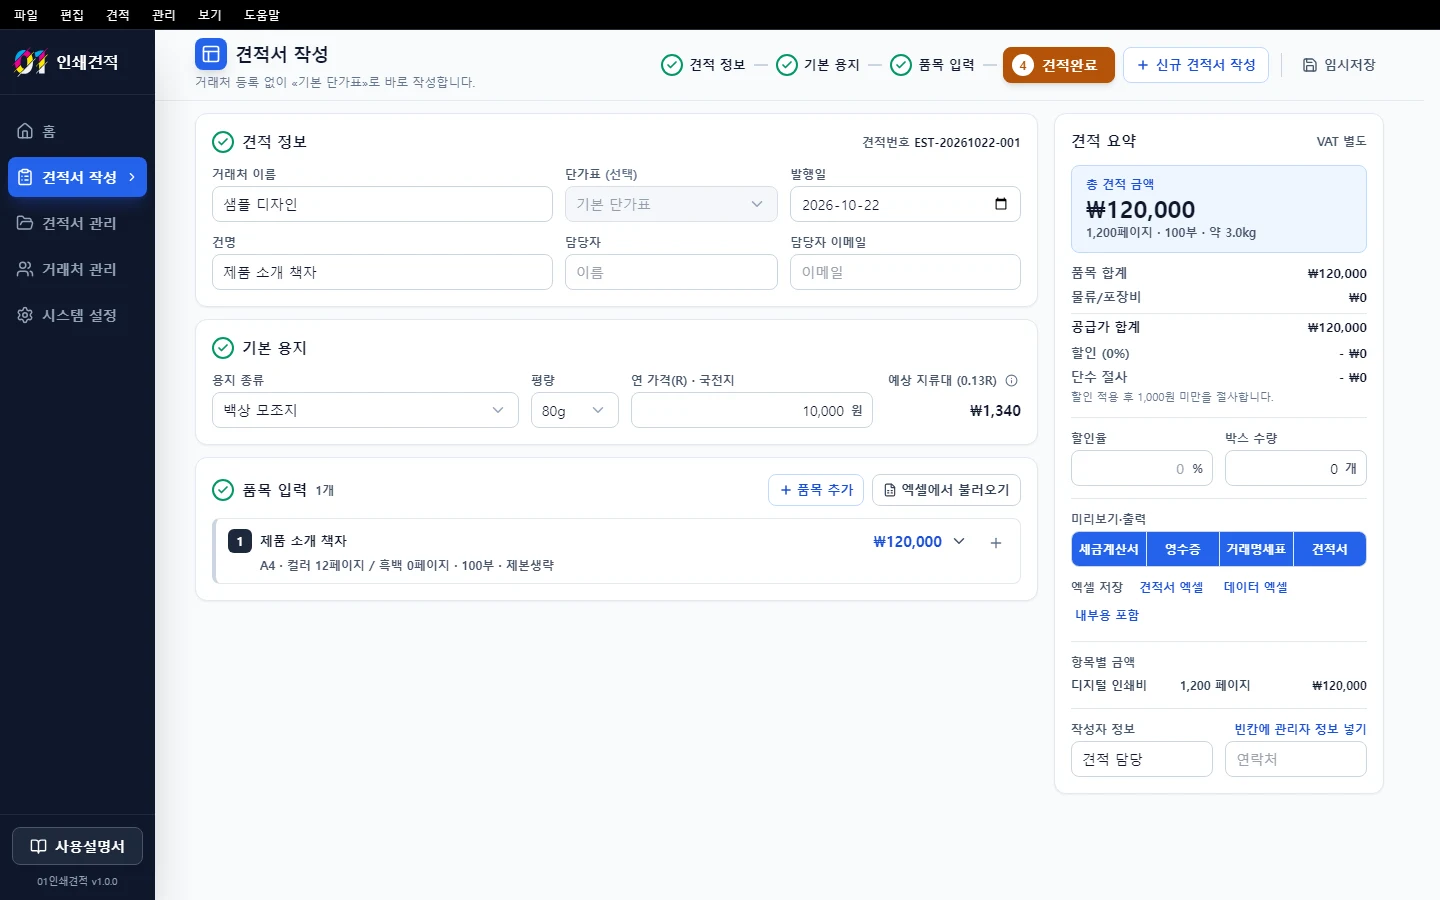Open the 용지 종류 dropdown
The image size is (1440, 900).
pyautogui.click(x=365, y=410)
